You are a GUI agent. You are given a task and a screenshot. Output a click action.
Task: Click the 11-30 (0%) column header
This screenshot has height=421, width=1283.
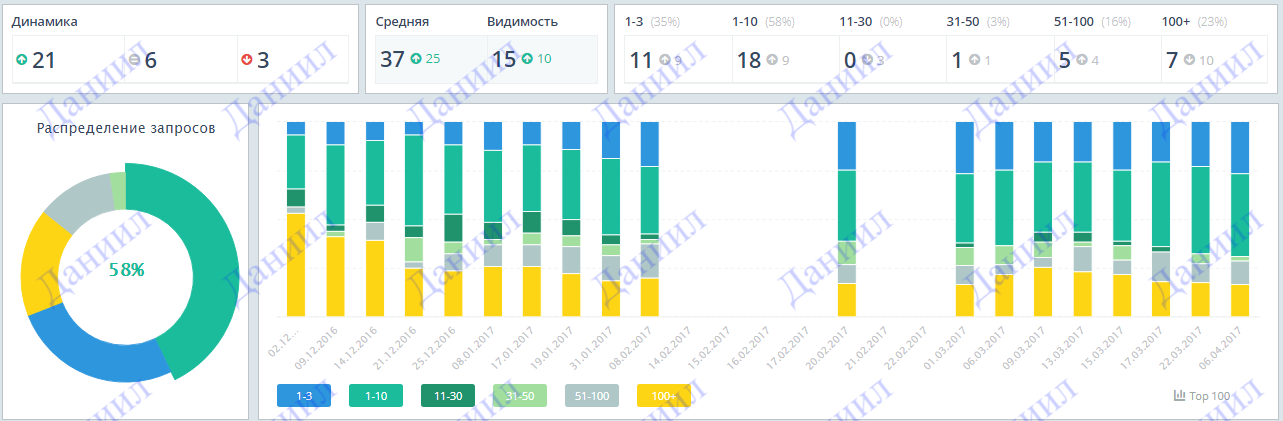[x=869, y=21]
